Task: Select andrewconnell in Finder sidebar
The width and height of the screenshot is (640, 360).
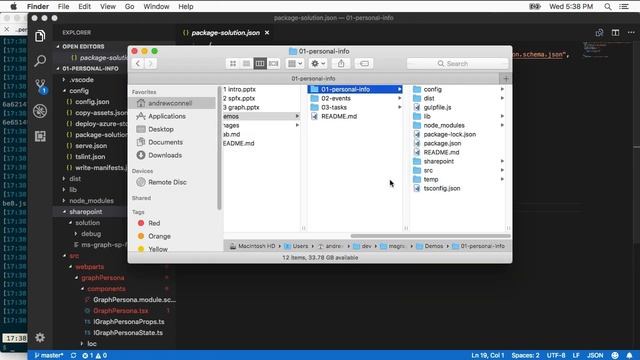Action: (171, 103)
